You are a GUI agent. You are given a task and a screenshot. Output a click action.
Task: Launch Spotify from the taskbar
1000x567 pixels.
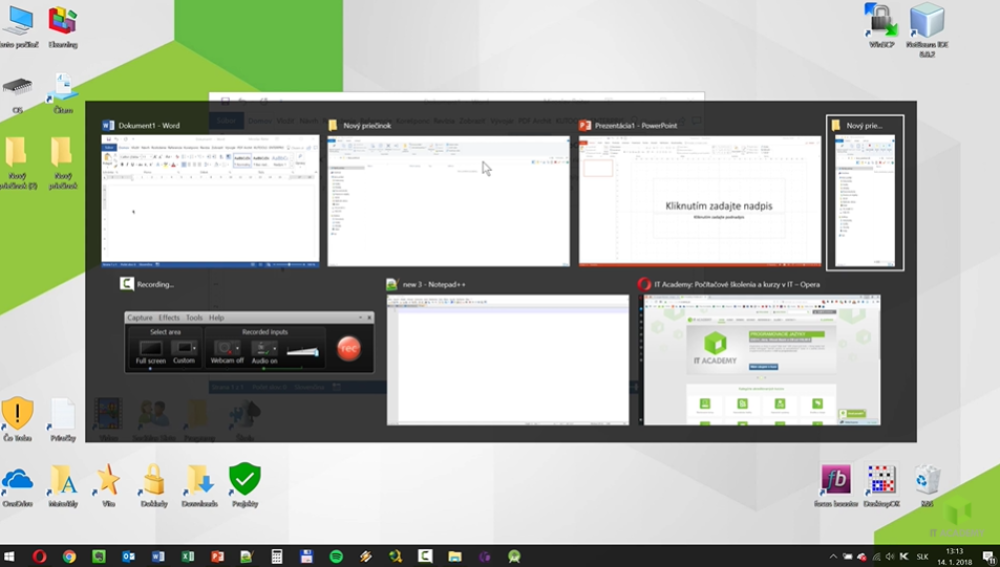click(336, 556)
